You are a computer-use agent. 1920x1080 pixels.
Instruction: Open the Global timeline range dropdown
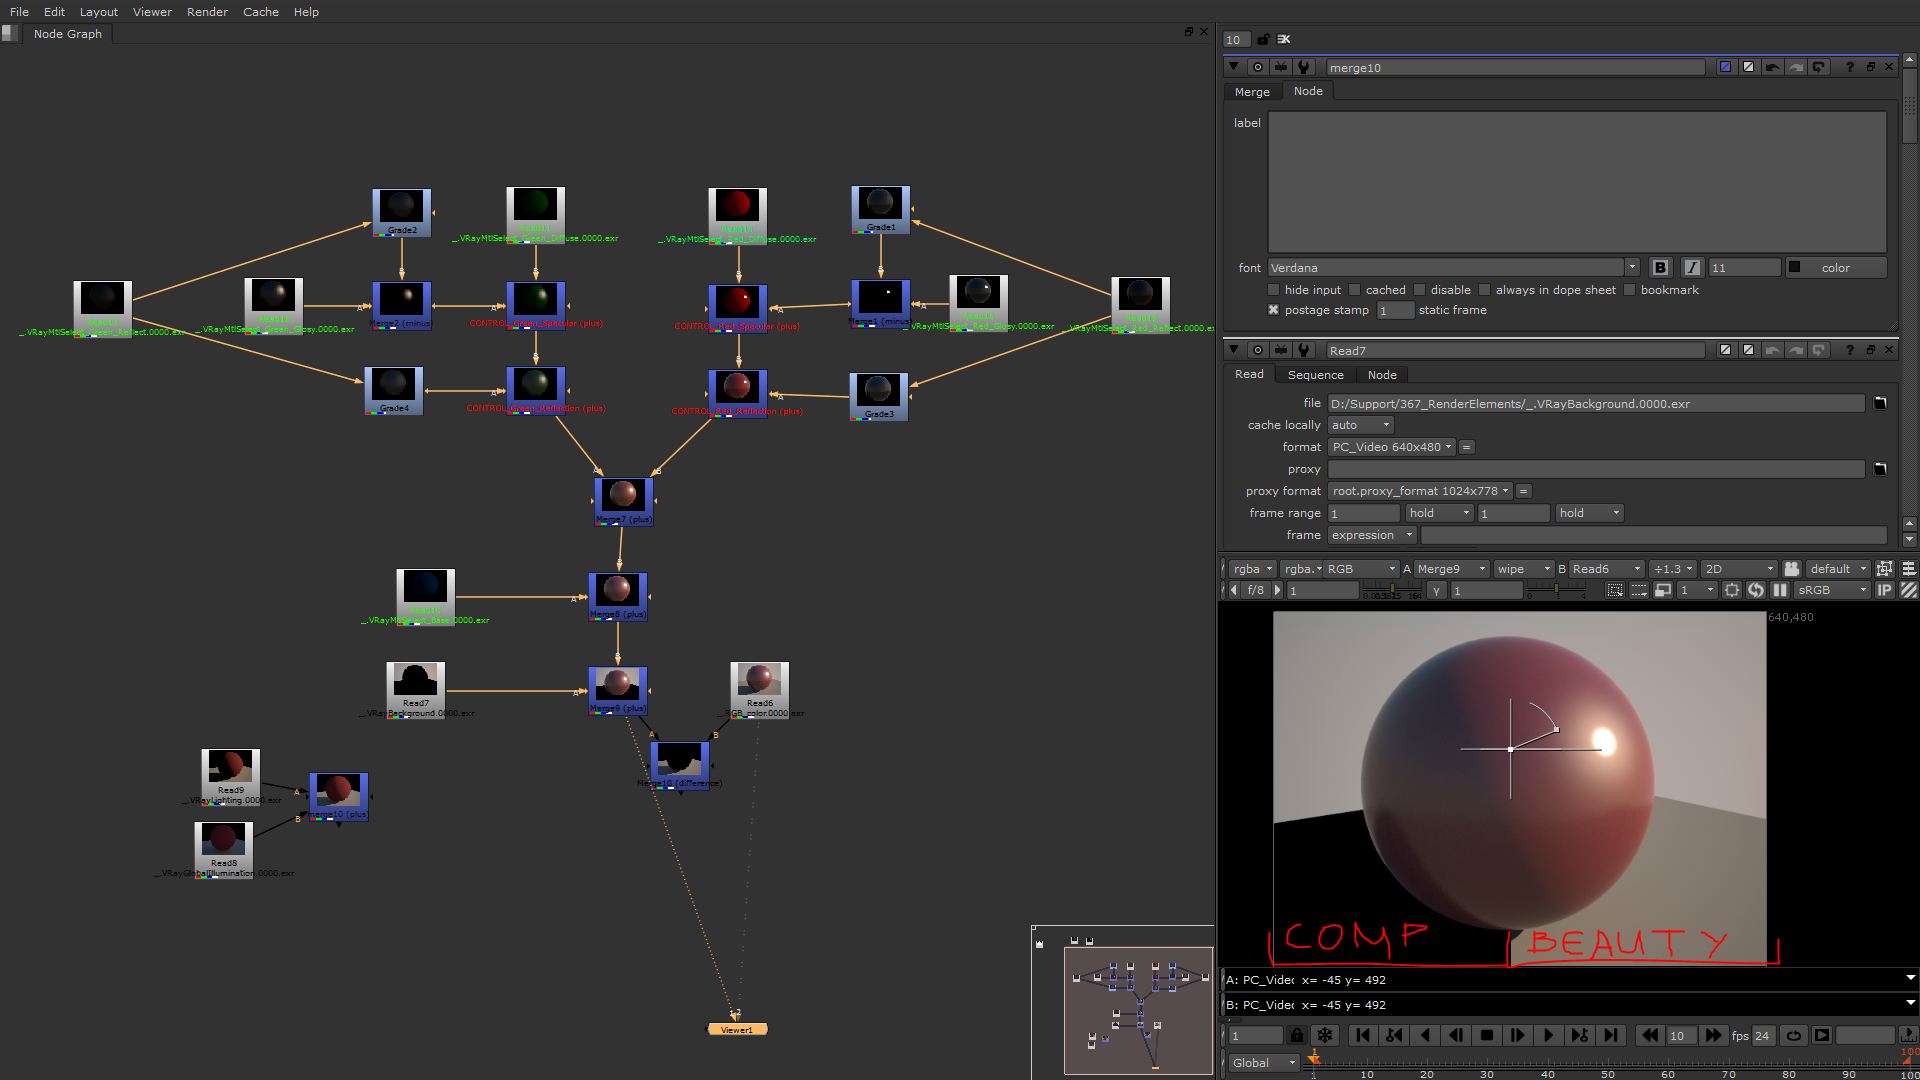click(x=1264, y=1062)
